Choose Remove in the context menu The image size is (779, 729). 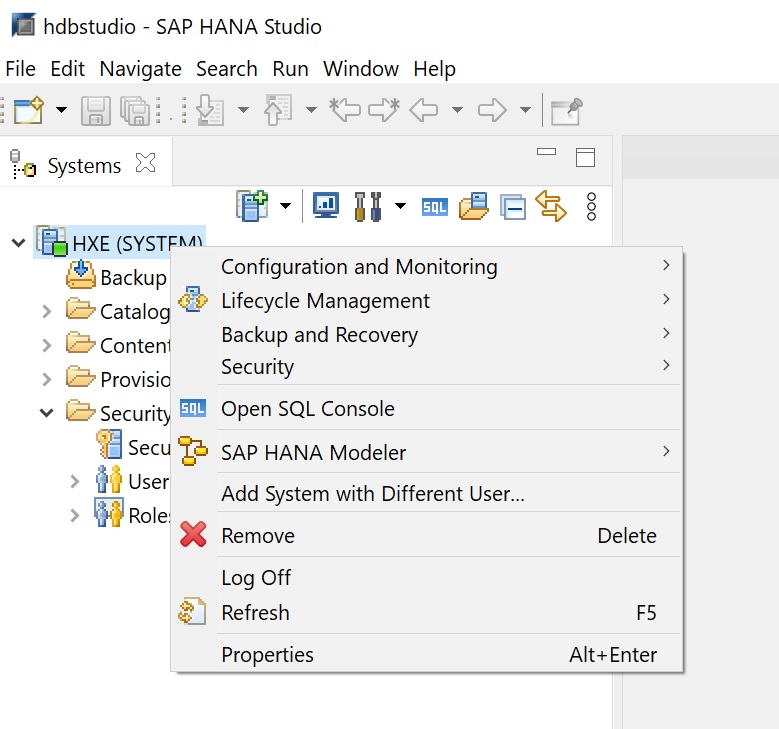(x=258, y=536)
